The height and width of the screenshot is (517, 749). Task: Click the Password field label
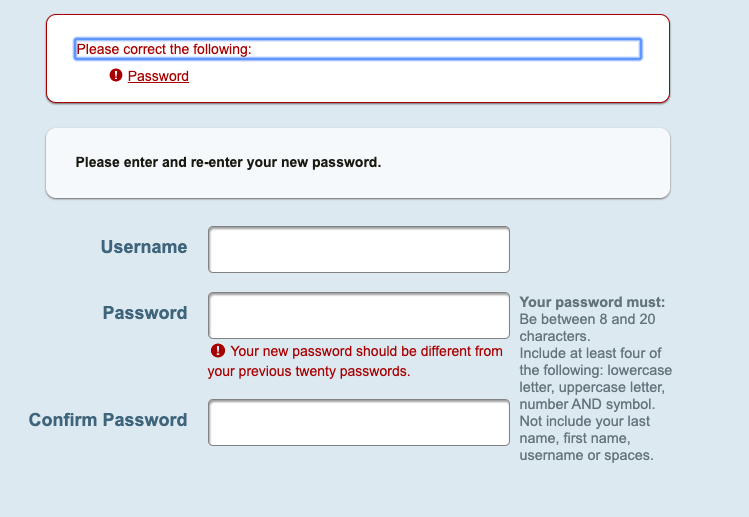144,313
